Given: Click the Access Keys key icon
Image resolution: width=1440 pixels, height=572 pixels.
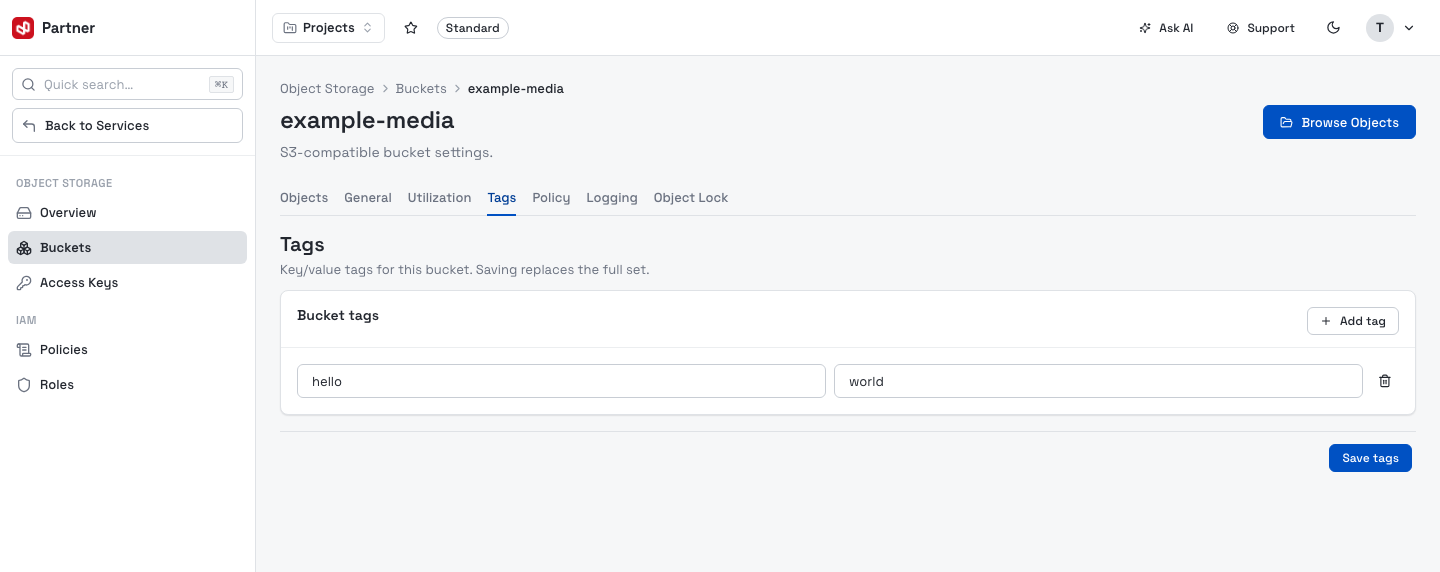Looking at the screenshot, I should (x=24, y=283).
